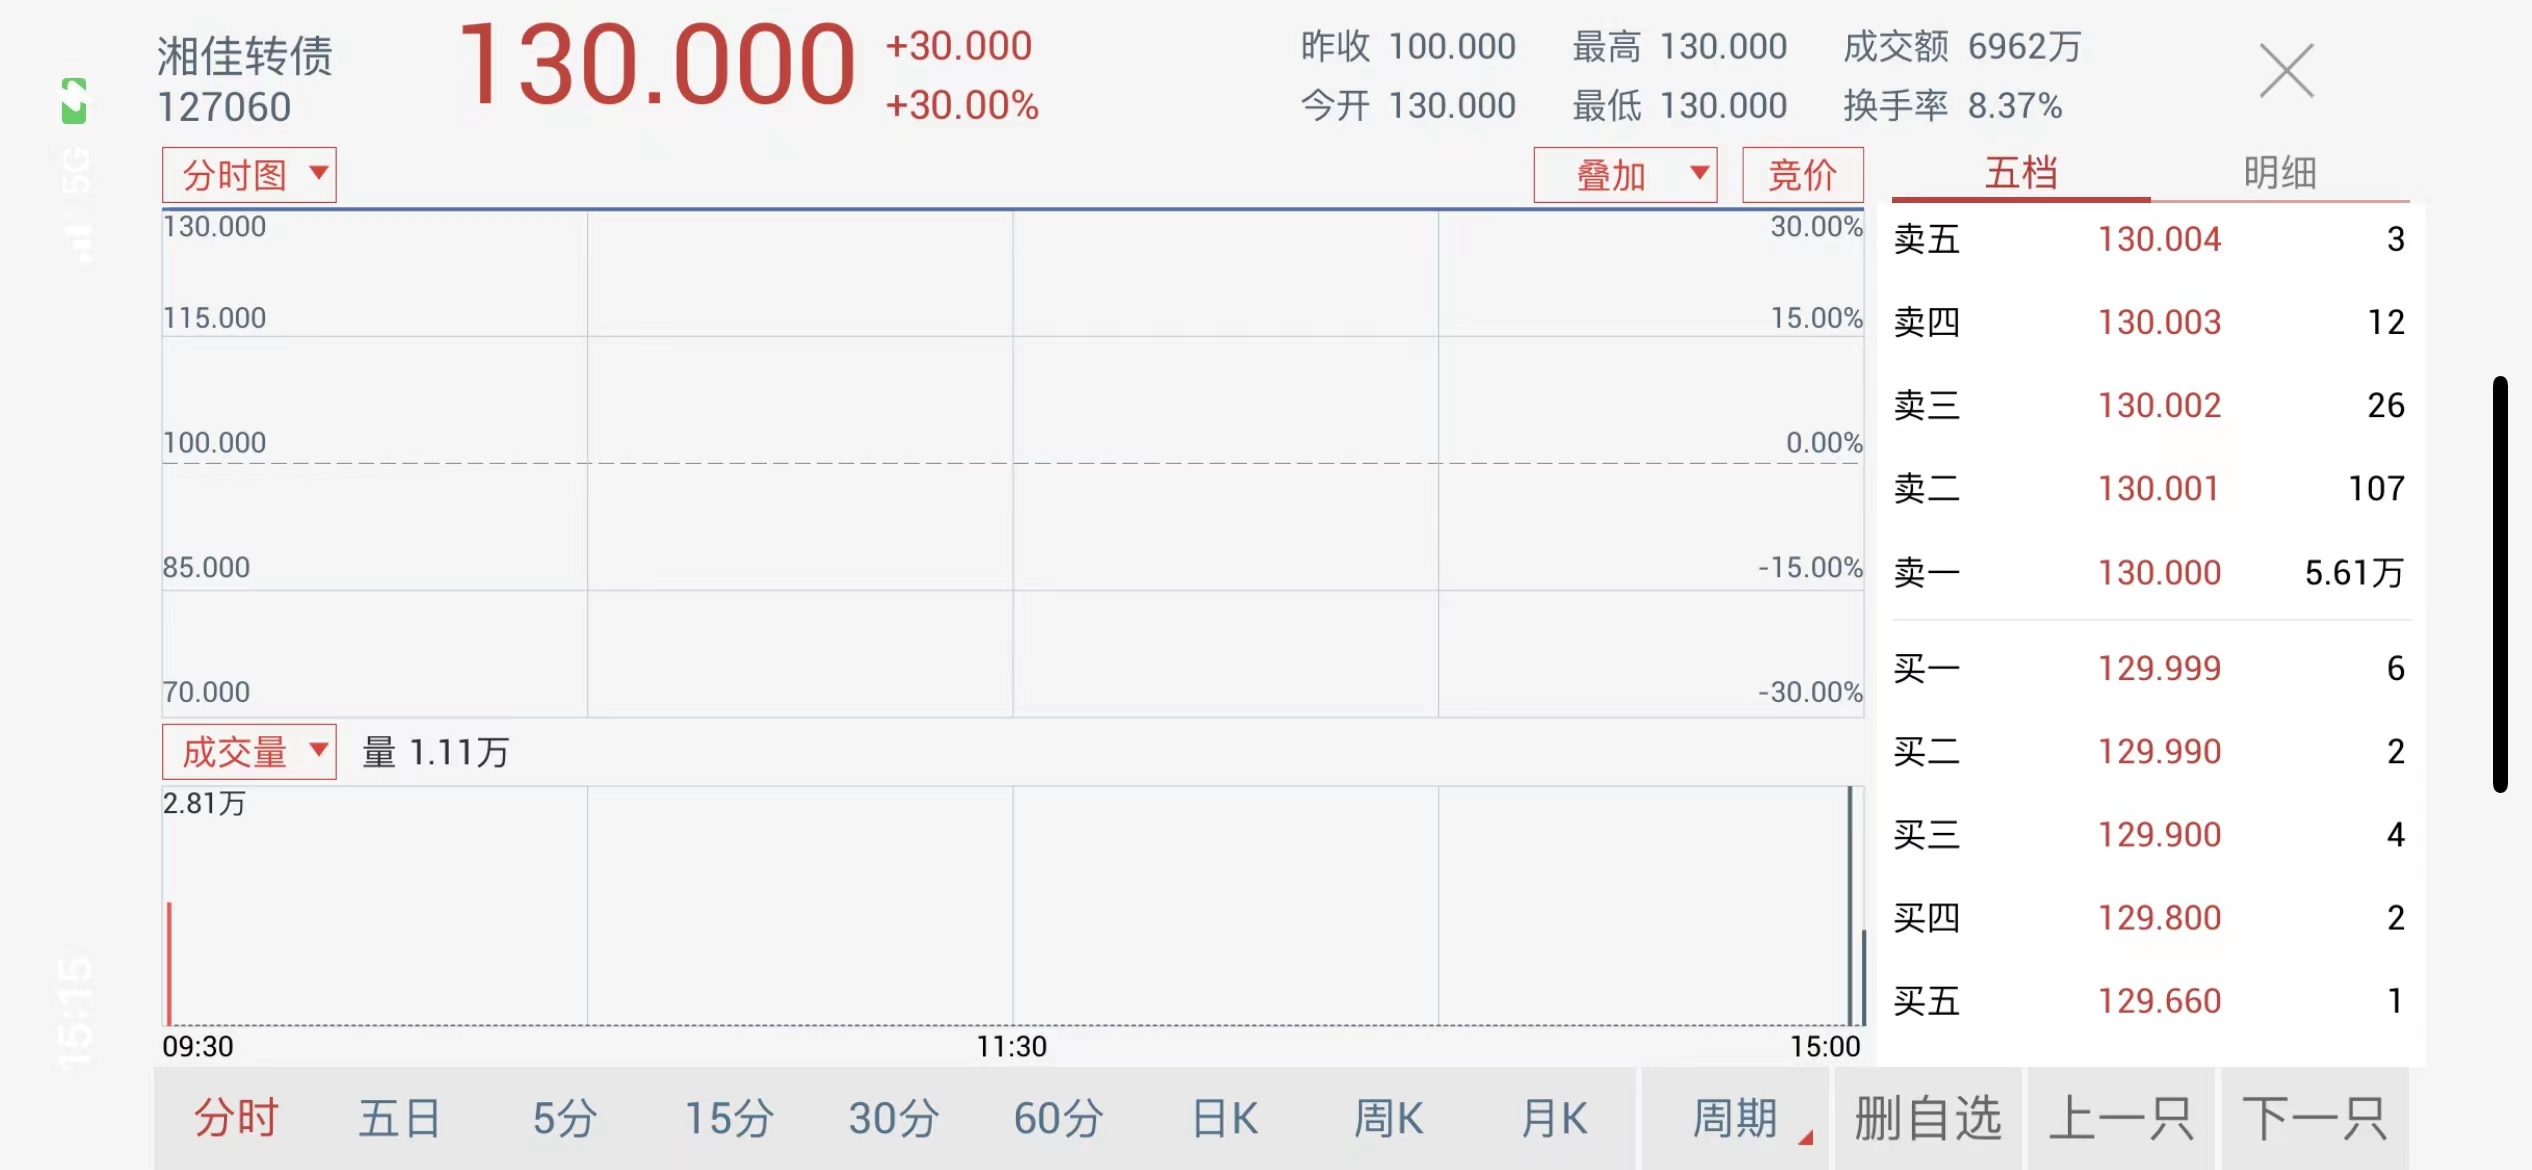Go to the previous security with 上一只
Screen dimensions: 2532x1170
2121,1118
